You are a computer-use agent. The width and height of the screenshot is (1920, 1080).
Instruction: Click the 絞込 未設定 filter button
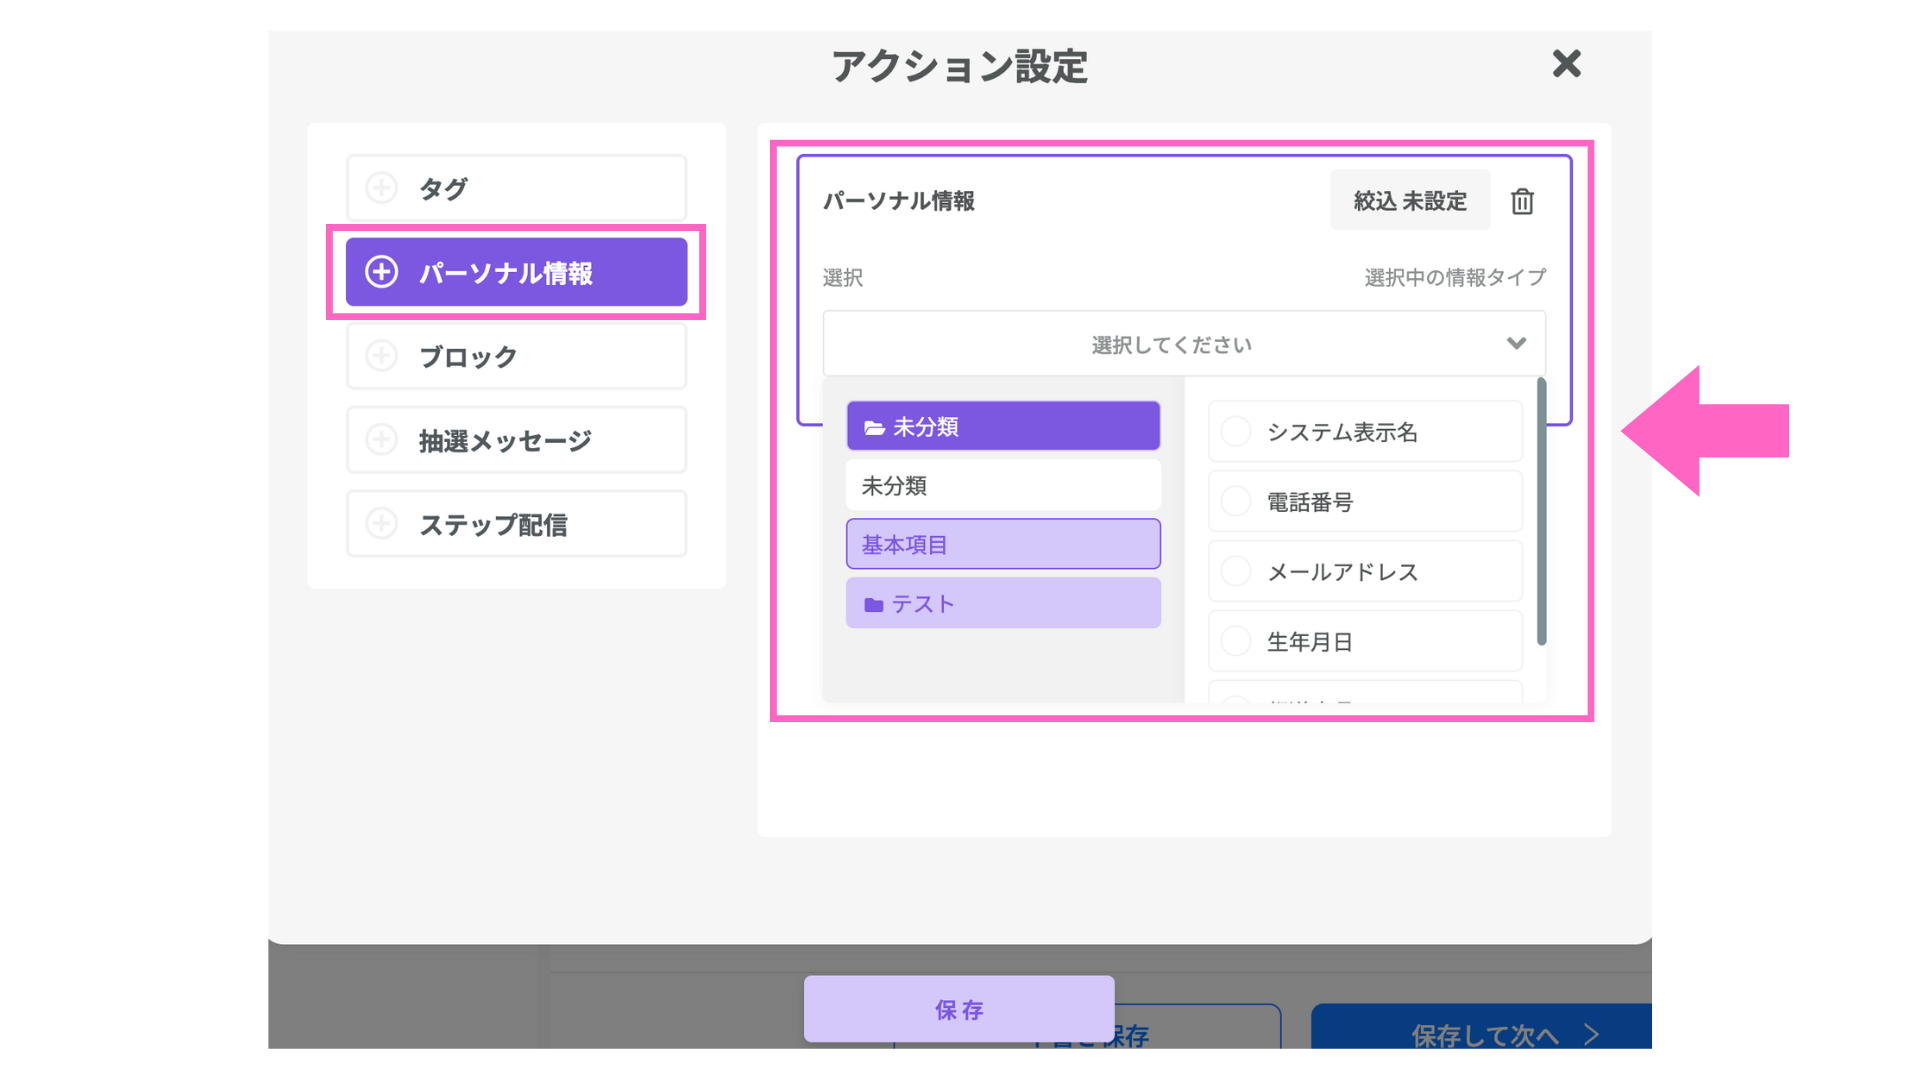(1409, 201)
